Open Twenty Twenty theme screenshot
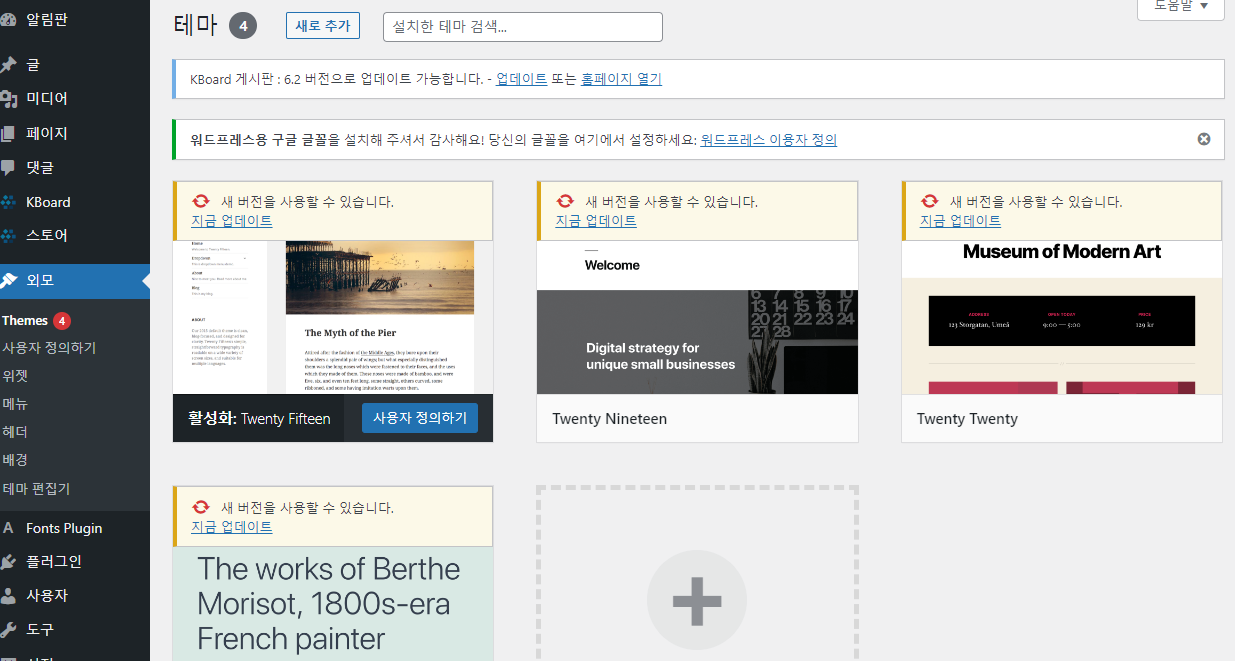 pyautogui.click(x=1062, y=317)
